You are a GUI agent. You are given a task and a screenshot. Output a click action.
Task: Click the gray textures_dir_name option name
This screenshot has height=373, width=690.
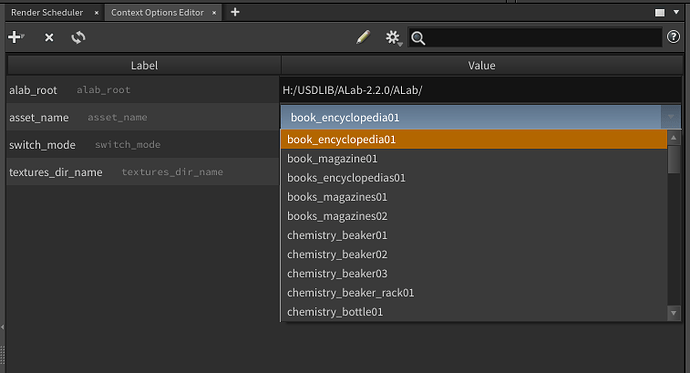[172, 172]
